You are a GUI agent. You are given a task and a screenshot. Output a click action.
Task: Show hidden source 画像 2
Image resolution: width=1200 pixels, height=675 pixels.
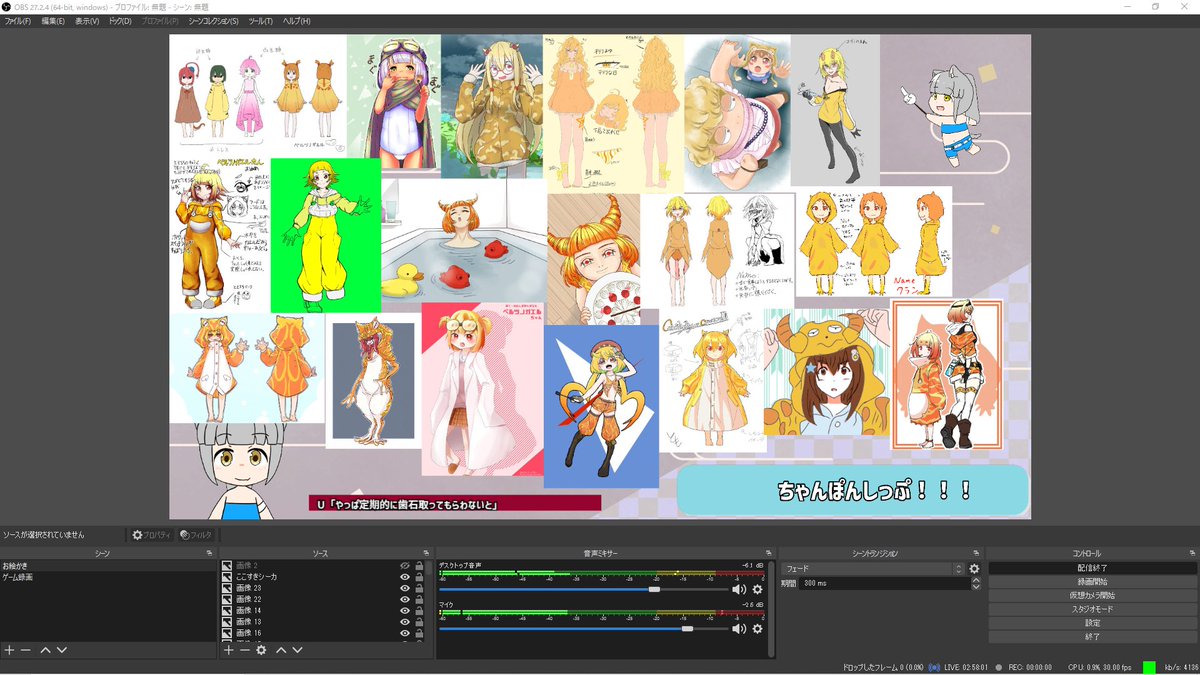tap(405, 566)
